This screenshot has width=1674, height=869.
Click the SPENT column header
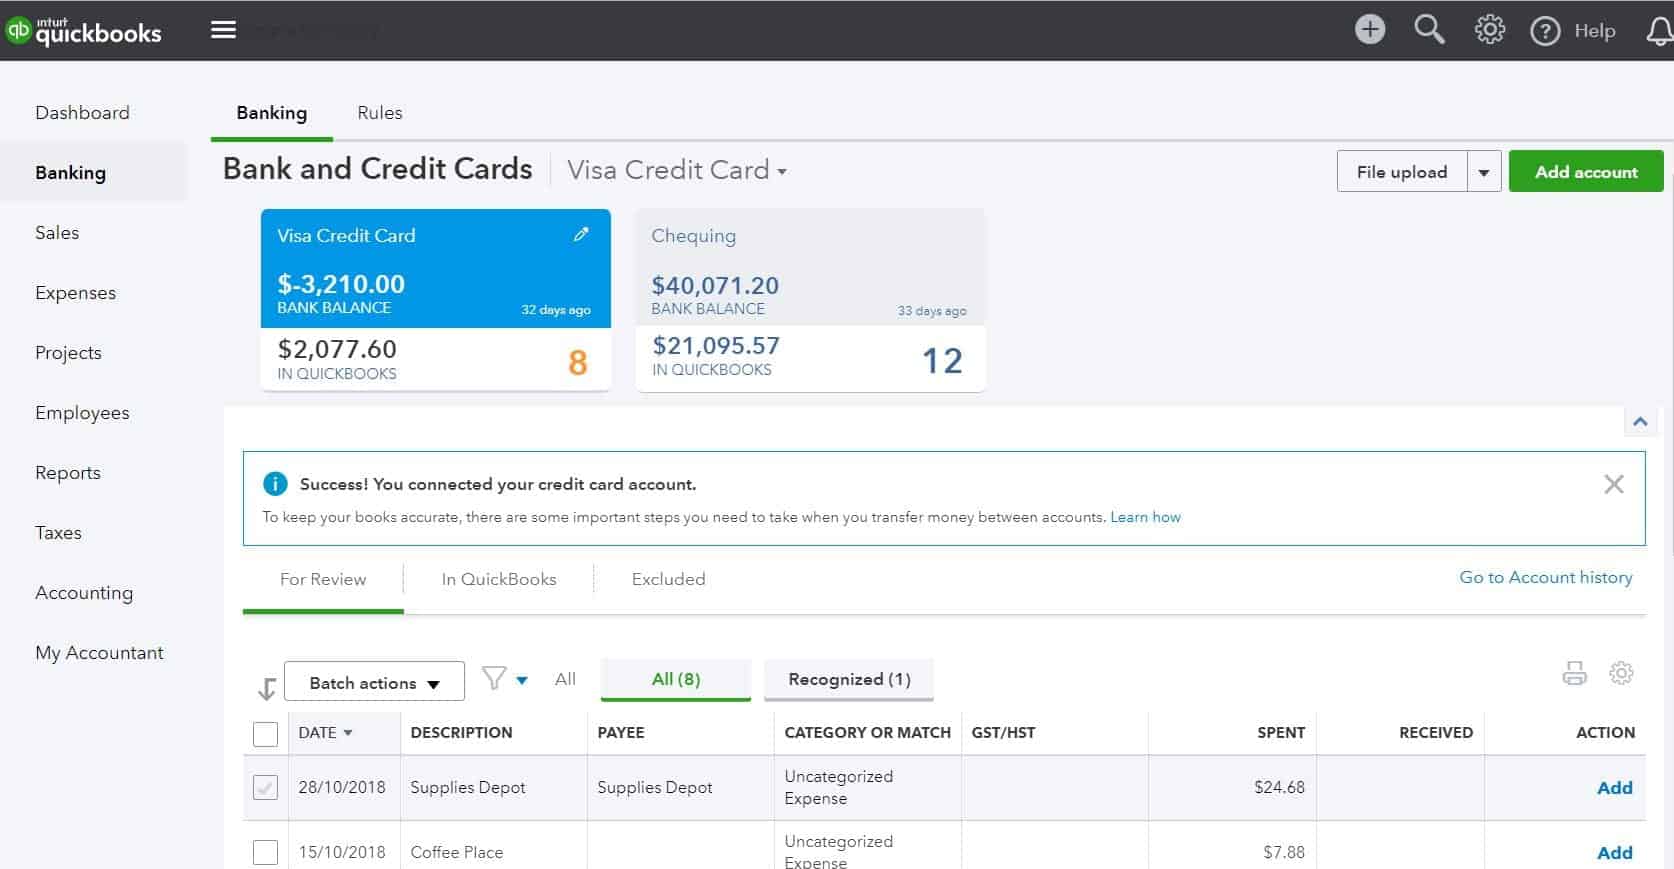pyautogui.click(x=1281, y=732)
